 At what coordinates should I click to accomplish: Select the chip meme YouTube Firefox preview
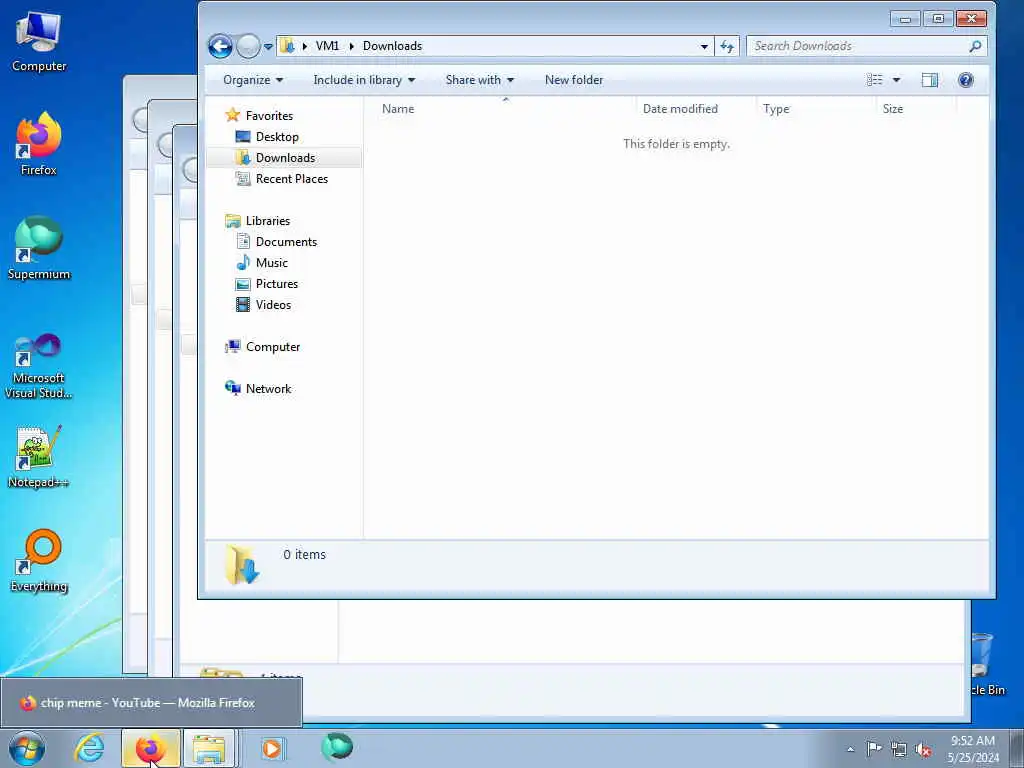tap(151, 703)
